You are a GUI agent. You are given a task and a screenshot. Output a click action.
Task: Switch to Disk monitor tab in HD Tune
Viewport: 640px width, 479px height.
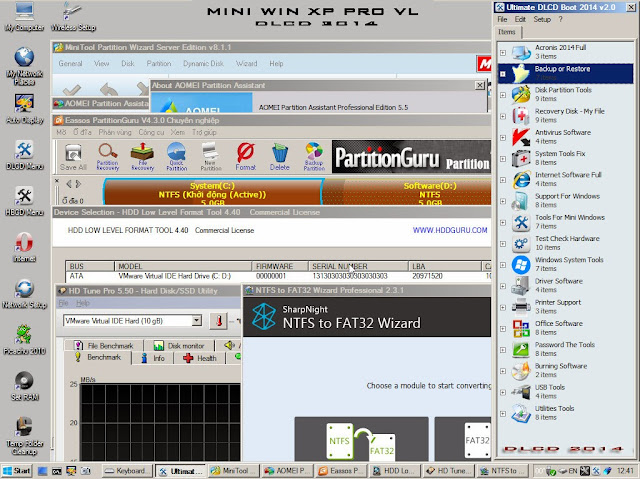[x=179, y=346]
